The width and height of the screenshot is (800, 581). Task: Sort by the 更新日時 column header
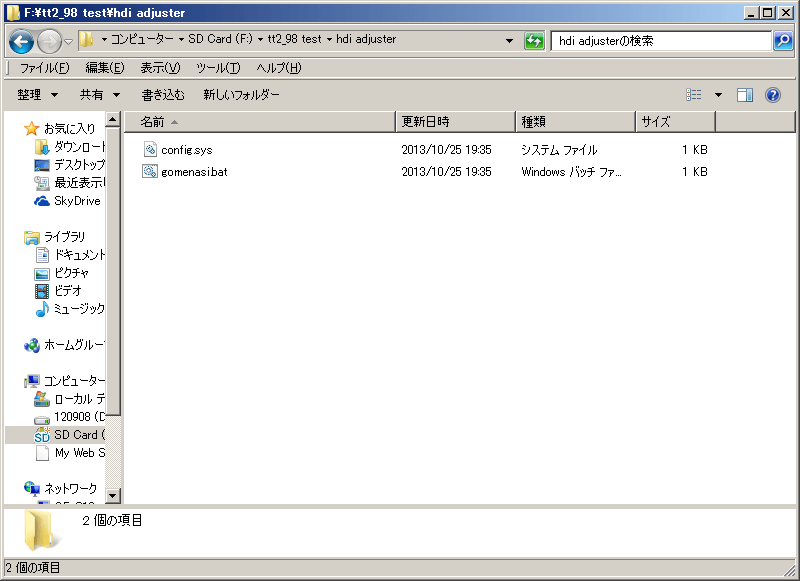456,122
